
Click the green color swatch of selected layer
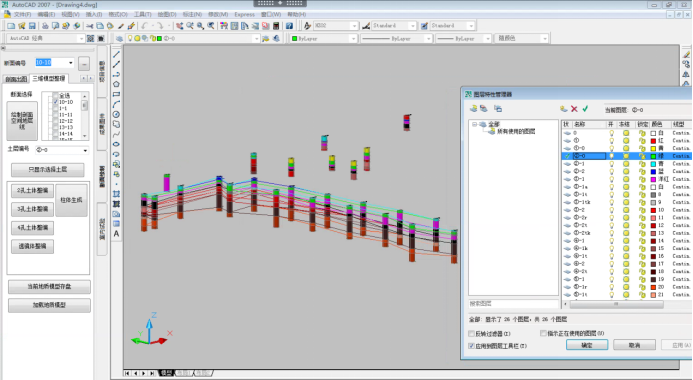[653, 156]
